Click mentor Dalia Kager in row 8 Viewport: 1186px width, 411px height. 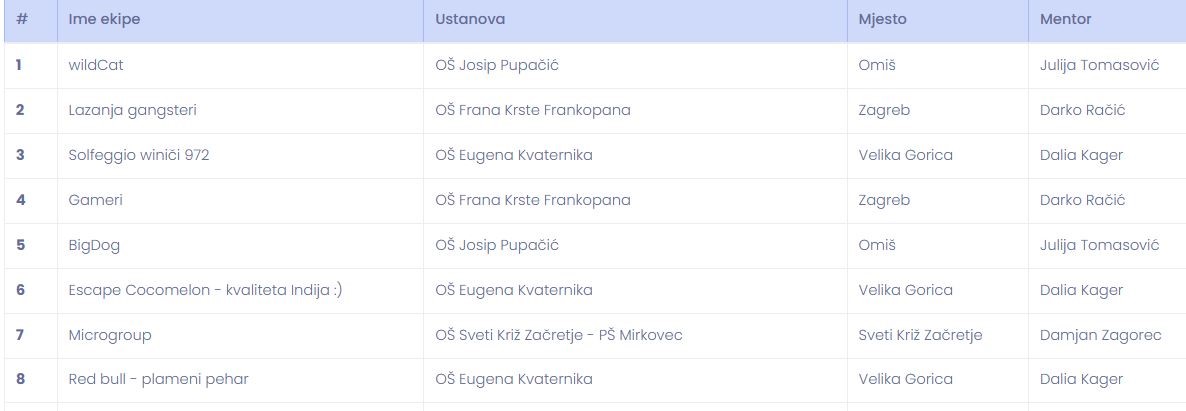tap(1082, 379)
